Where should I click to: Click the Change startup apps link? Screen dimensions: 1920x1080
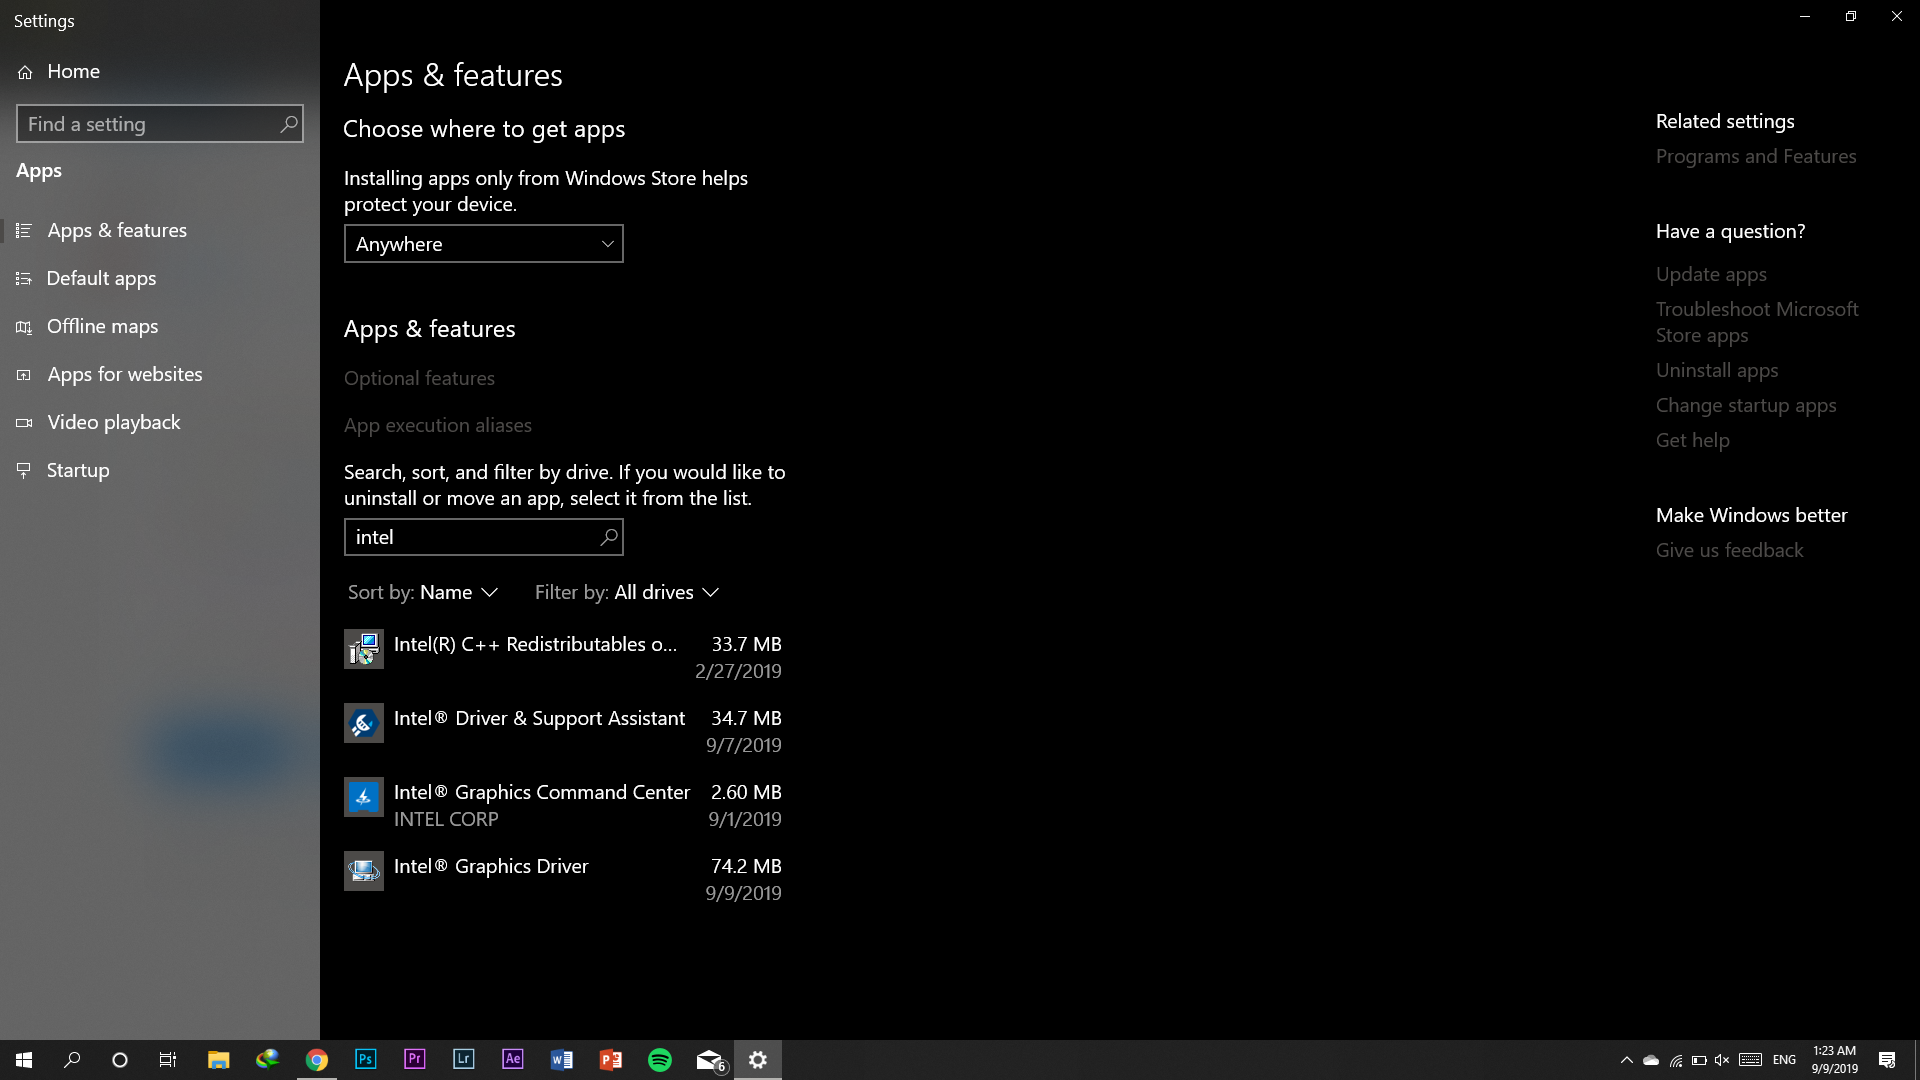(1745, 405)
